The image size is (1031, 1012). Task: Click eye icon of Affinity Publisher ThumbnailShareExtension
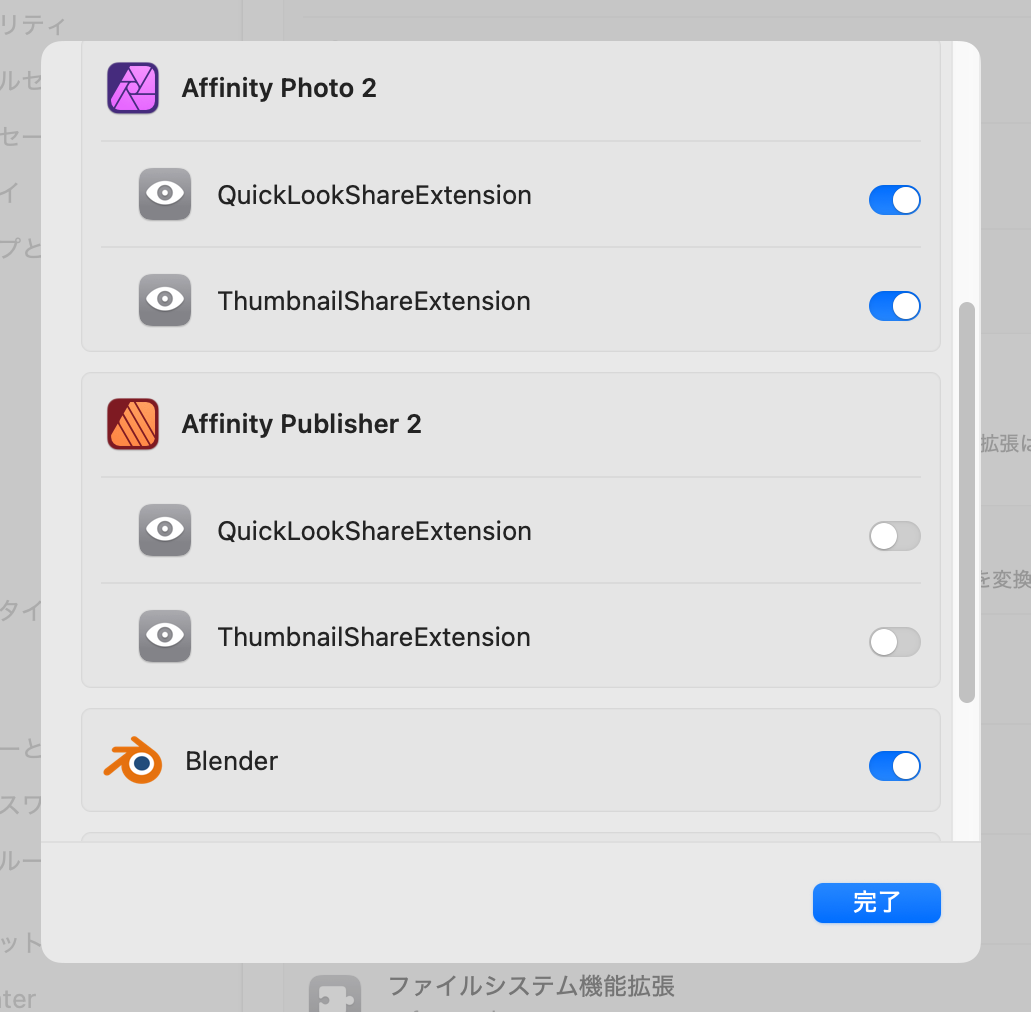coord(165,636)
